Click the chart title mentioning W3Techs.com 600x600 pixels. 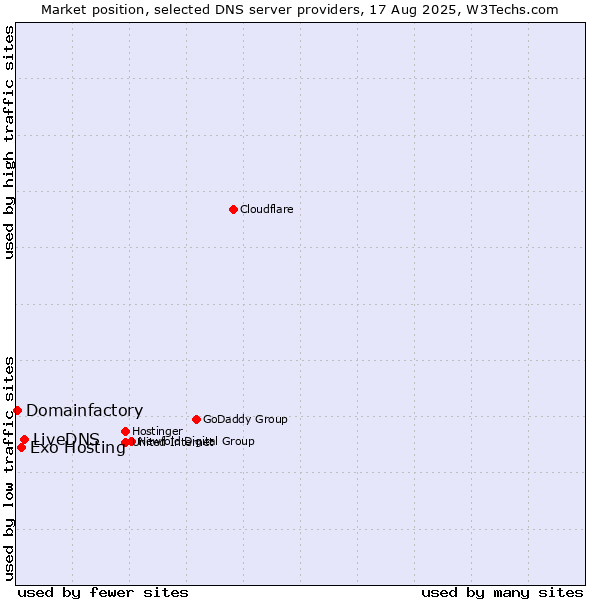300,10
